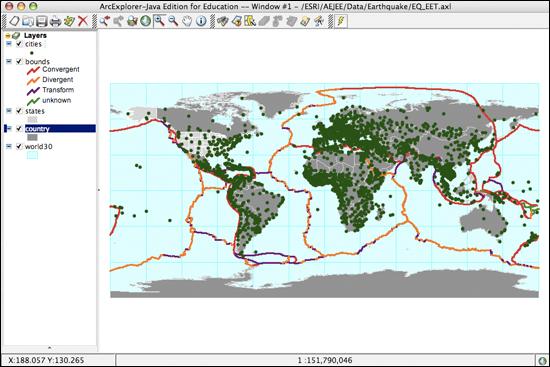550x367 pixels.
Task: Click the grayed Buffer tool icon
Action: (277, 21)
